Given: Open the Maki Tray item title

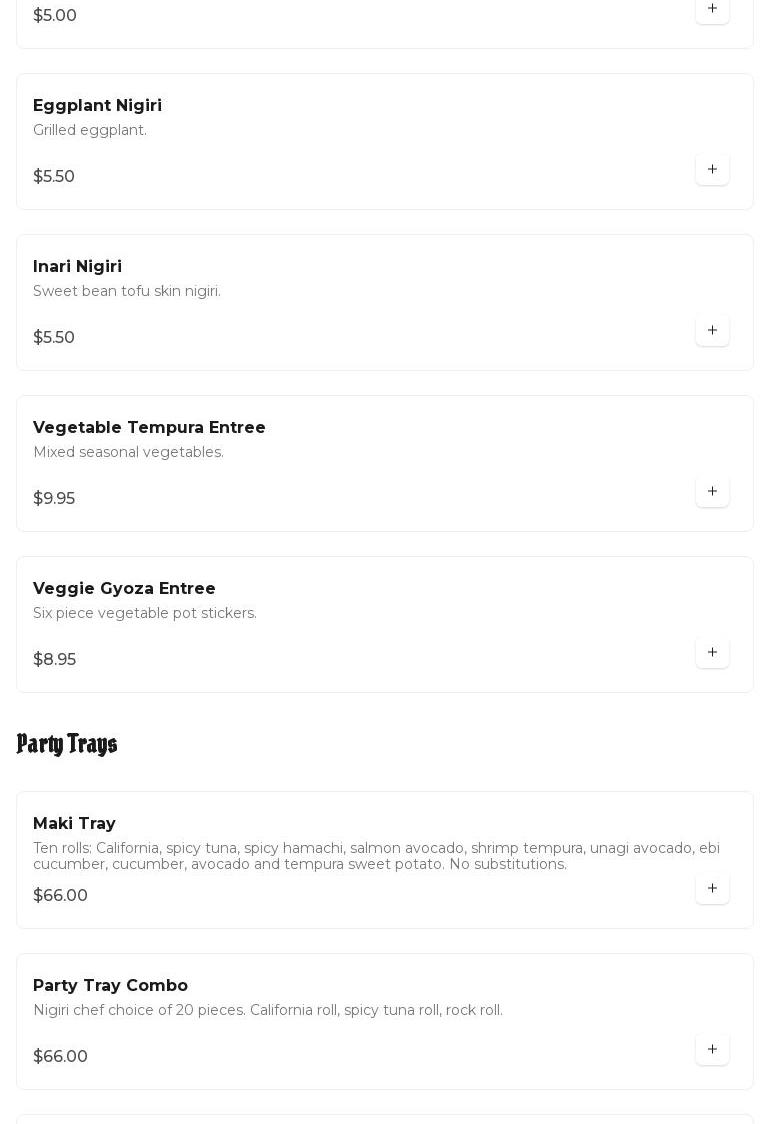Looking at the screenshot, I should [x=74, y=824].
